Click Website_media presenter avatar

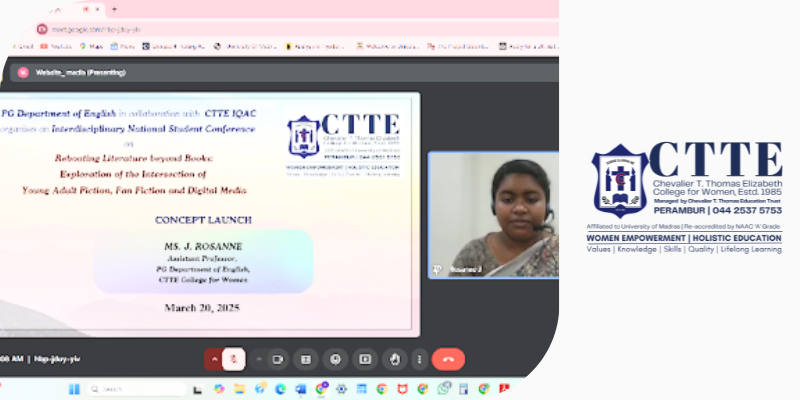23,72
